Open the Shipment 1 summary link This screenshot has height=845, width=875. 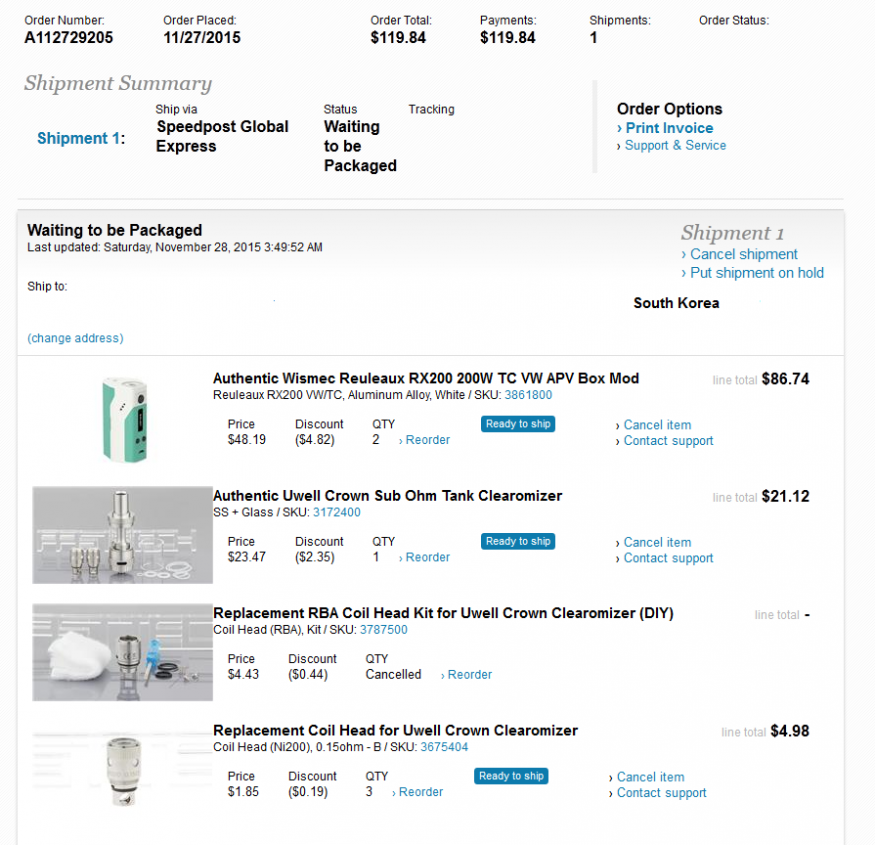[x=78, y=139]
